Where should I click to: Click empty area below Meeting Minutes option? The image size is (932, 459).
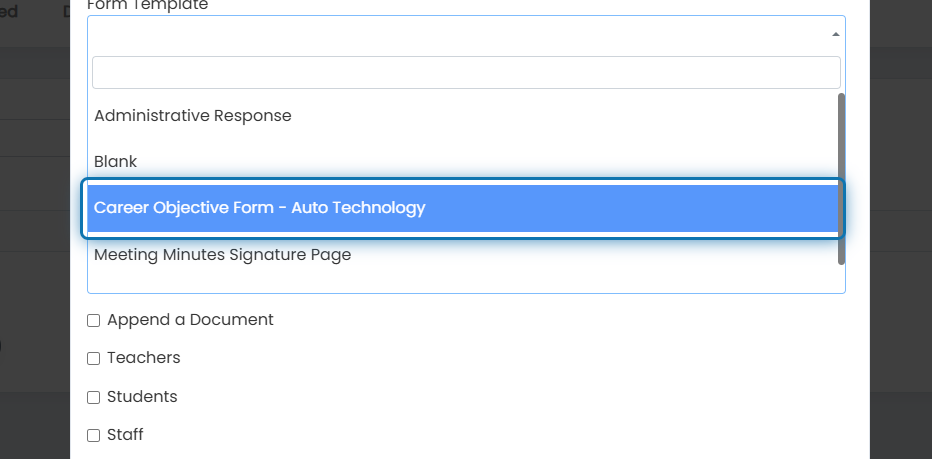pos(462,285)
